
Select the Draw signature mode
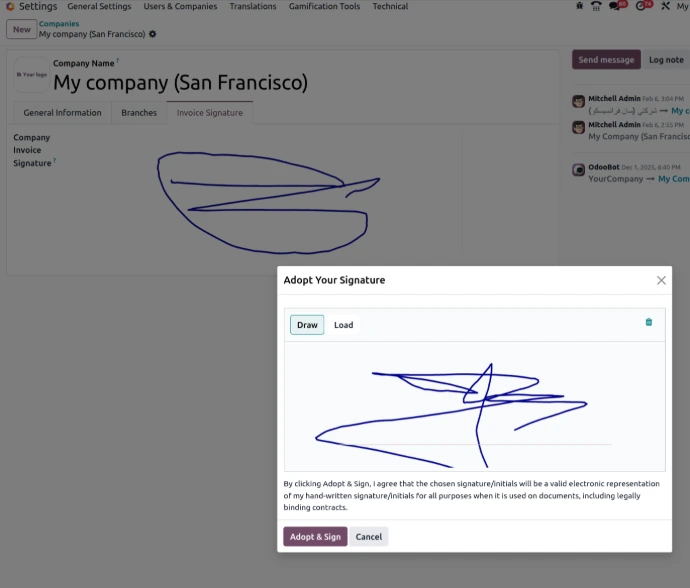click(x=307, y=325)
